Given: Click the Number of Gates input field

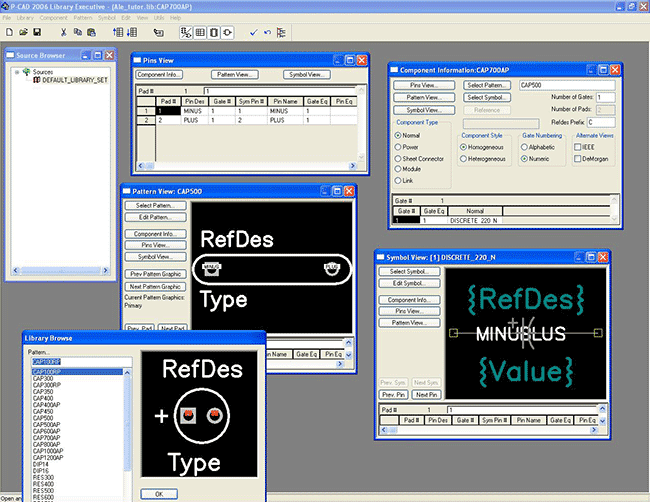Looking at the screenshot, I should [606, 97].
